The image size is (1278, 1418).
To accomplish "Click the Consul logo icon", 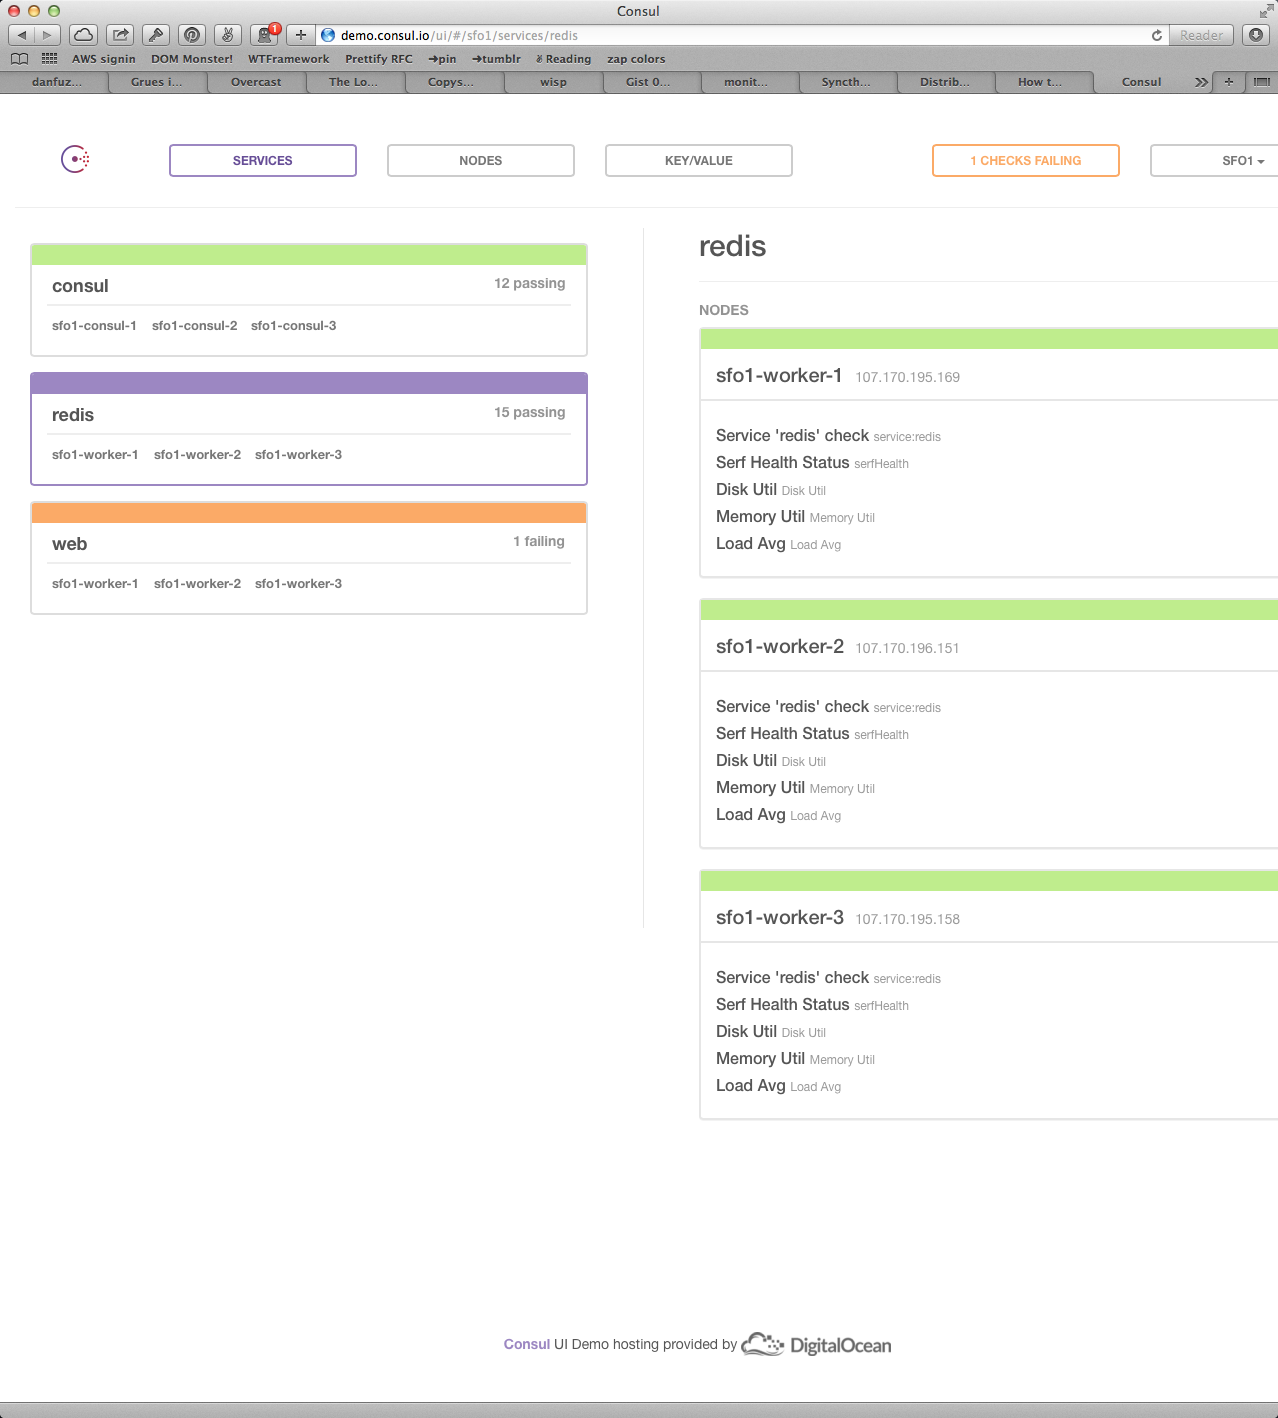I will pyautogui.click(x=75, y=159).
